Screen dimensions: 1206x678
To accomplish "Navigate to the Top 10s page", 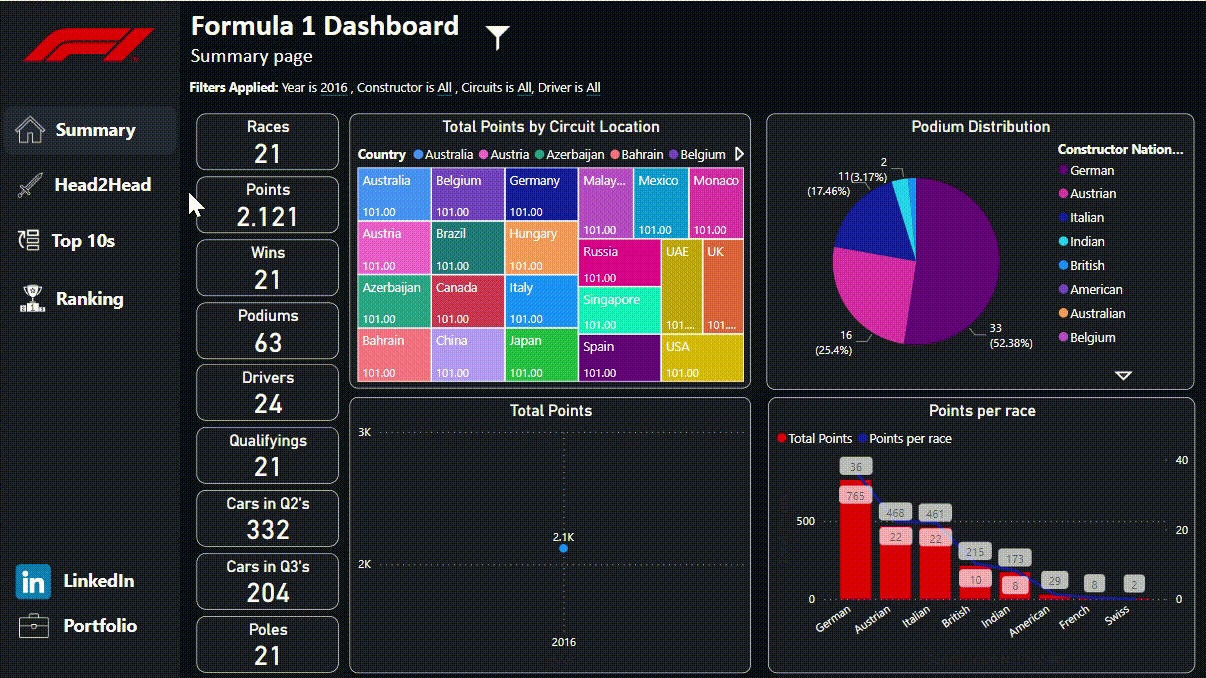I will [x=84, y=240].
